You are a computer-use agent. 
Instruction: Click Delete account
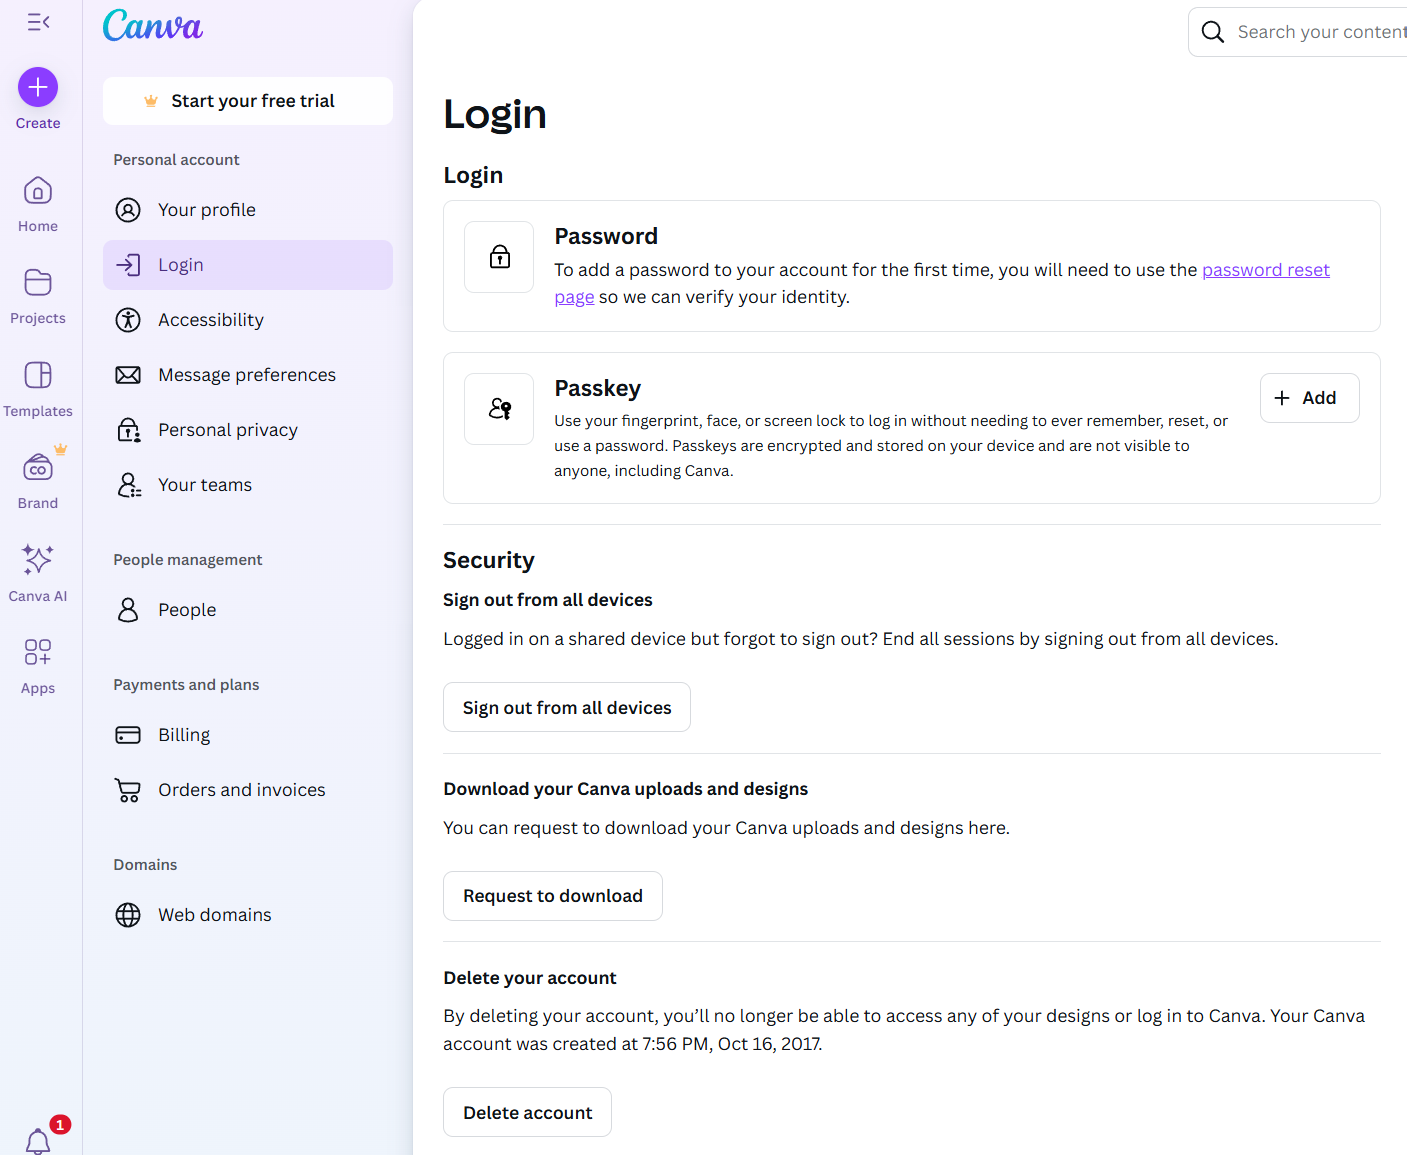point(527,1112)
